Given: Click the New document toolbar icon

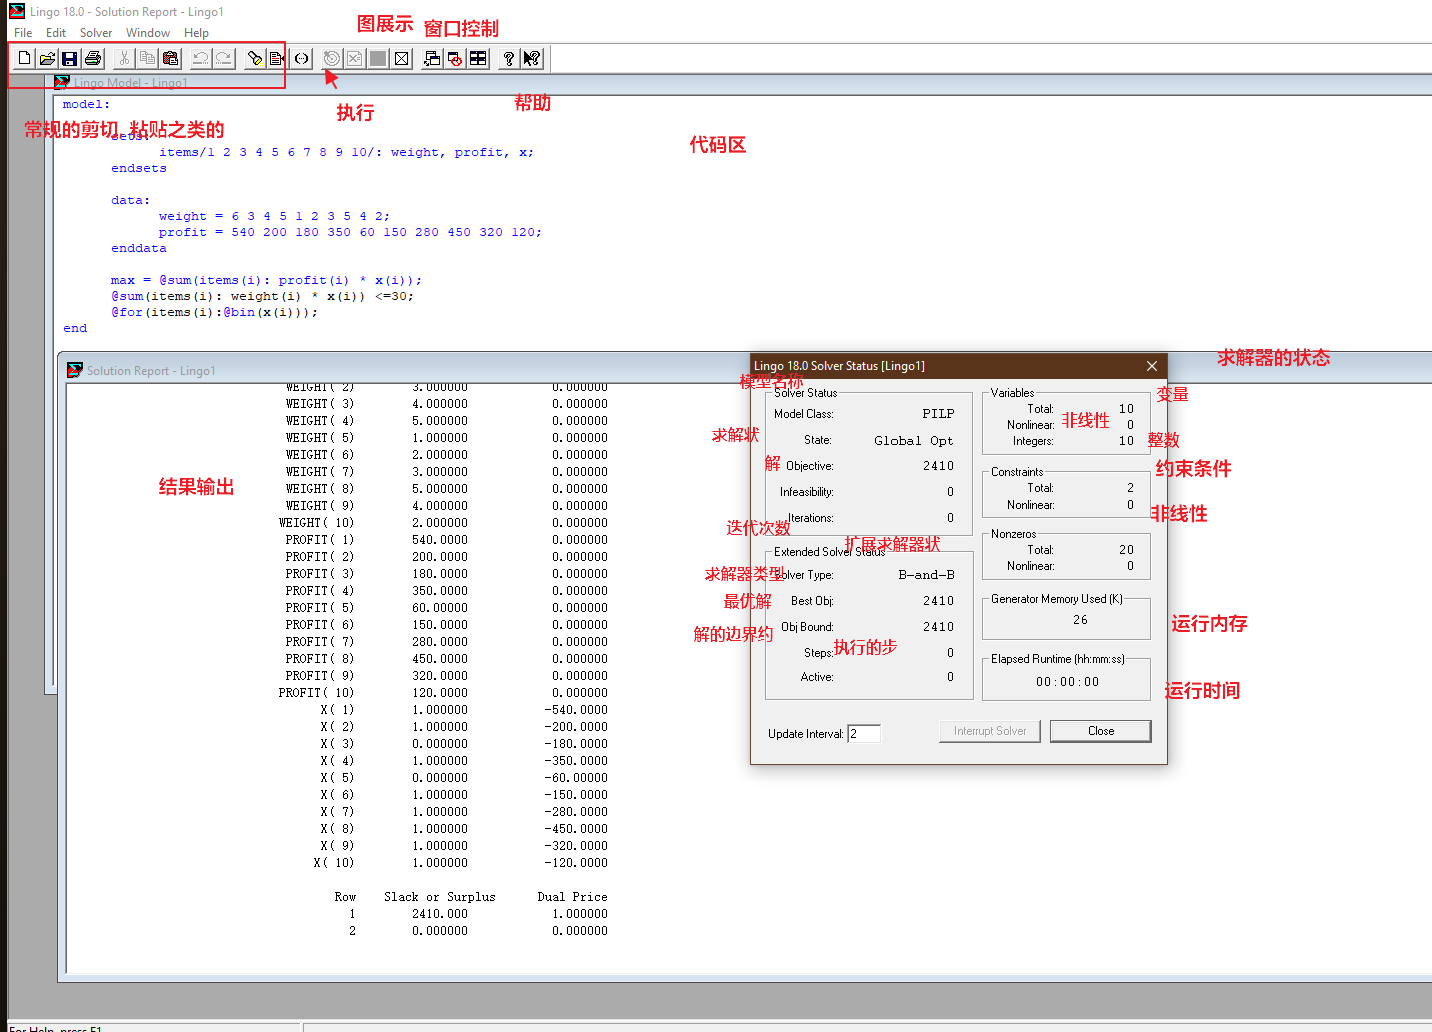Looking at the screenshot, I should 24,59.
